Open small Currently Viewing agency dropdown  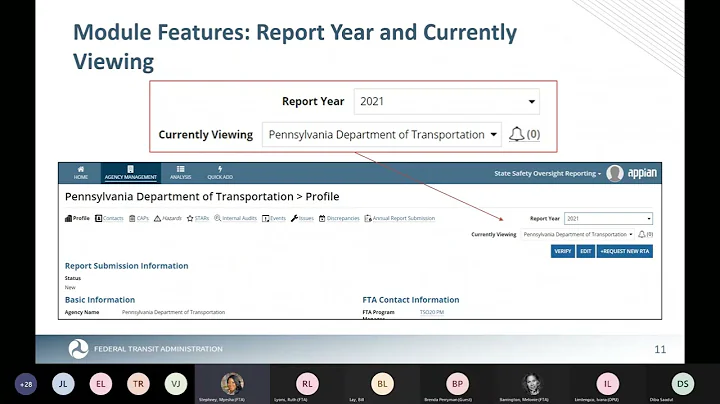[577, 235]
